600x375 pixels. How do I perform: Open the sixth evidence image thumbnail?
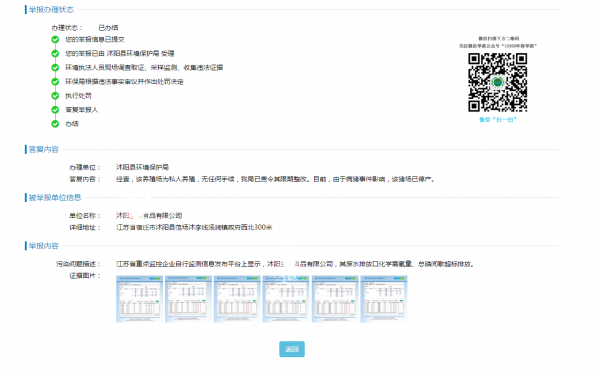tap(383, 299)
